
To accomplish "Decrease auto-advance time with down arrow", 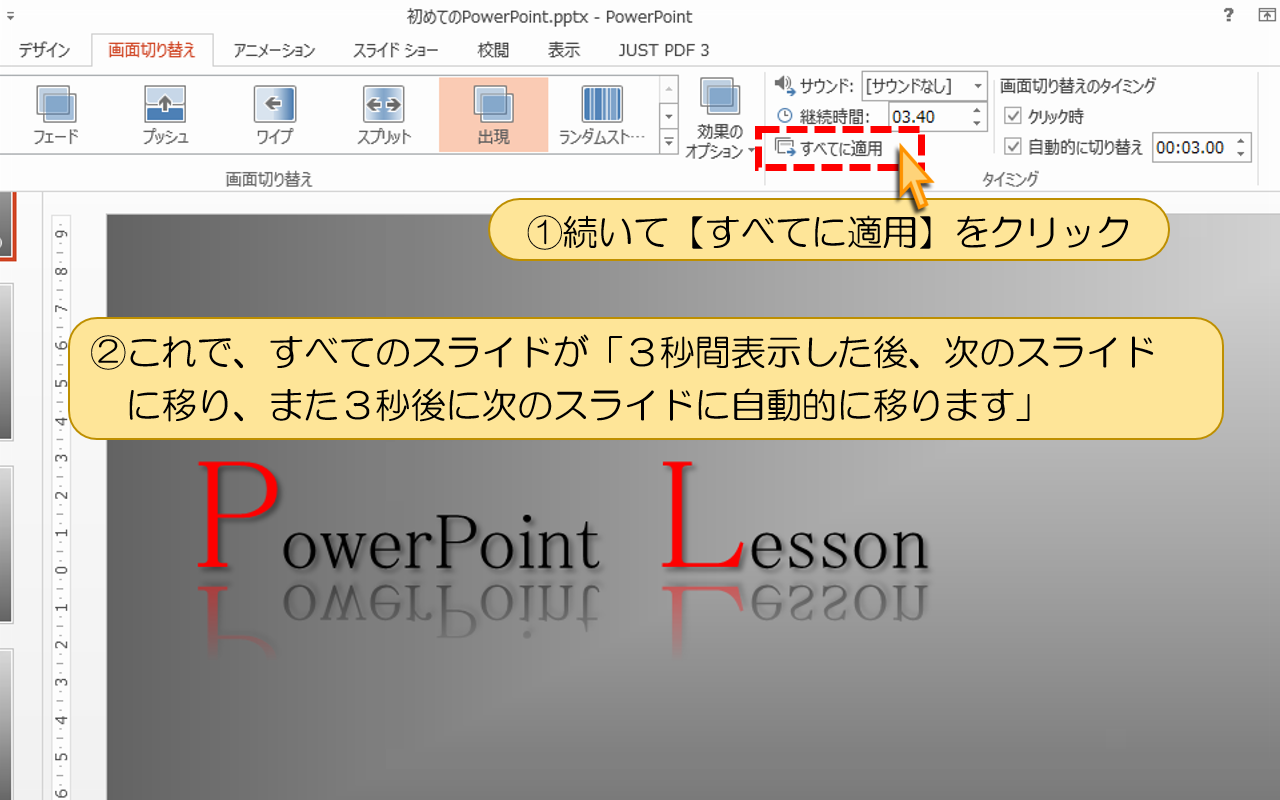I will pos(1241,154).
